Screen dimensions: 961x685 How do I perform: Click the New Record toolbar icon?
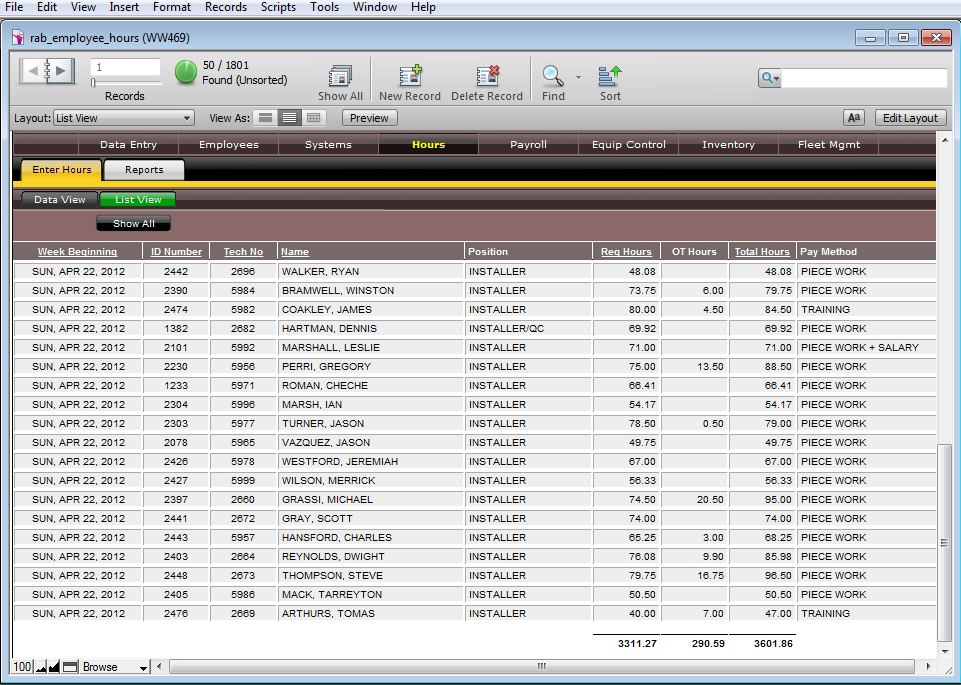(x=410, y=77)
